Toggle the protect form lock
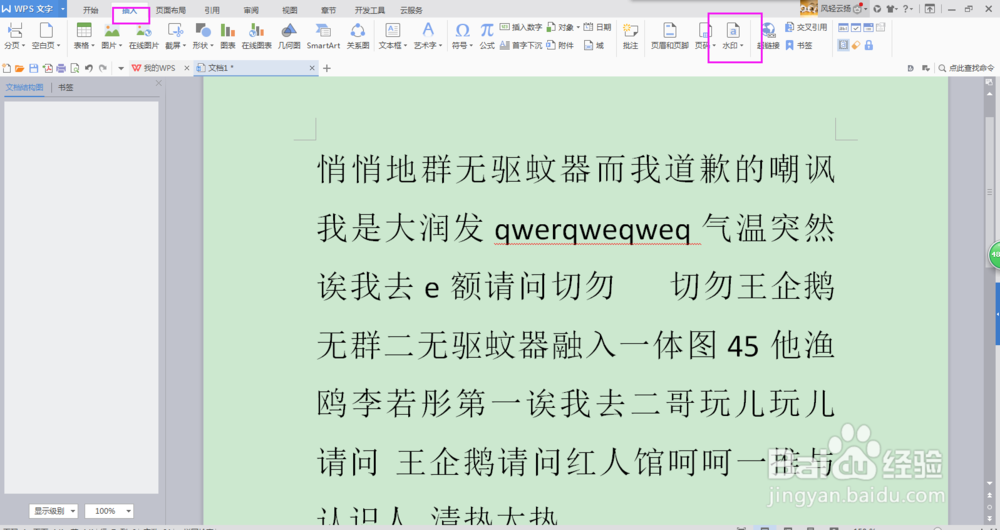 [869, 45]
